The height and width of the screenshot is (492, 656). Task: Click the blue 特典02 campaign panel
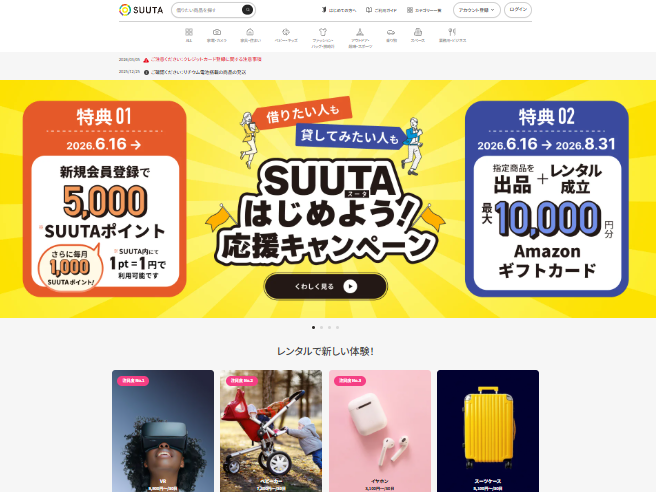point(547,199)
